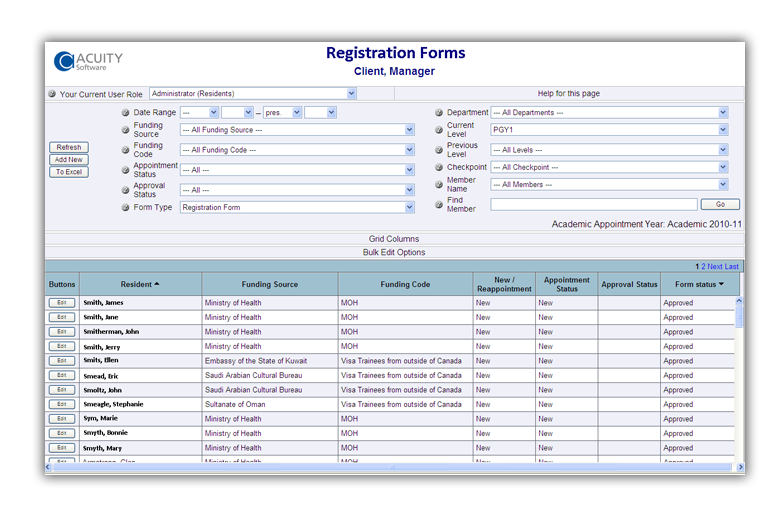Click Edit for Smith, Jerry row
This screenshot has height=511, width=782.
(62, 346)
